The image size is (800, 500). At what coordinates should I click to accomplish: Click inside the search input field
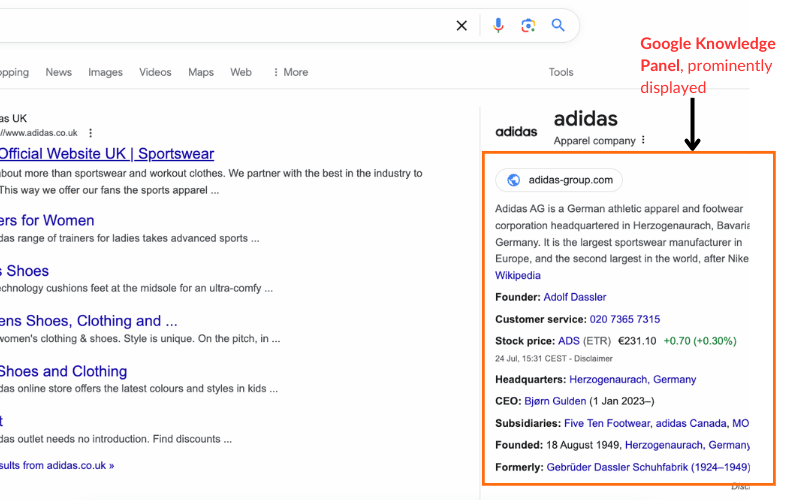[224, 26]
